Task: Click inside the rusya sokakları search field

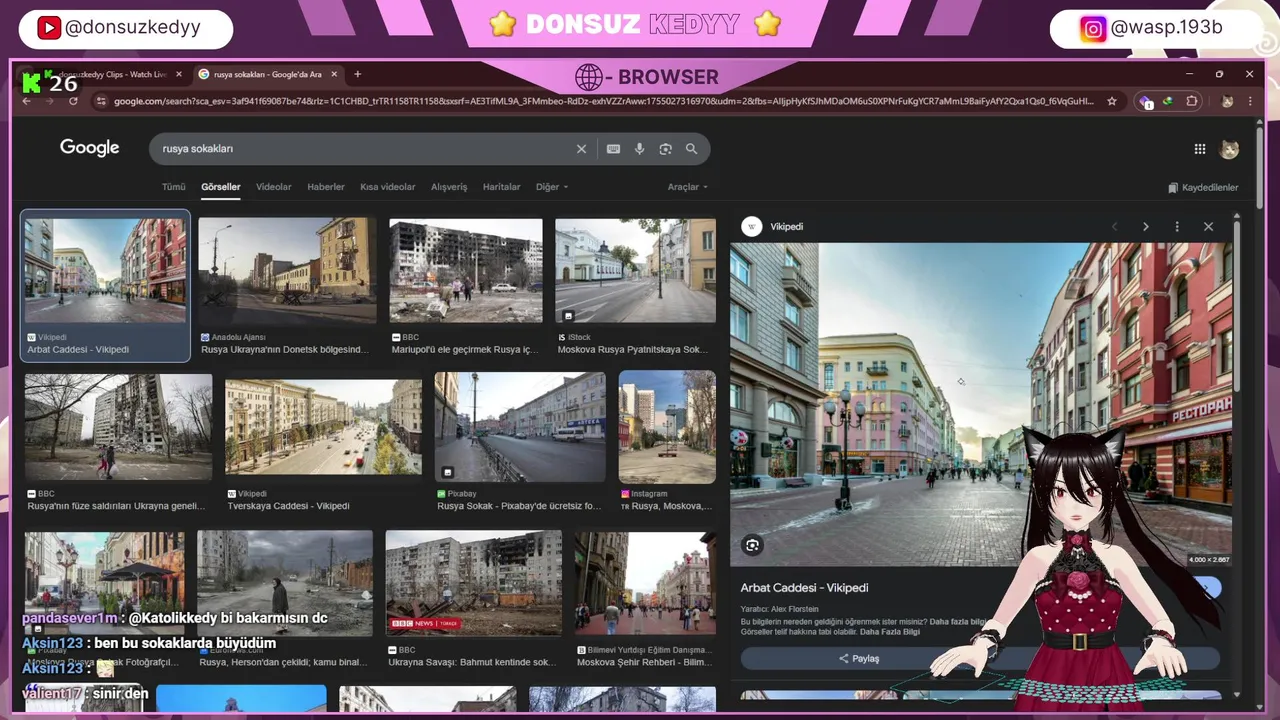Action: (x=365, y=149)
